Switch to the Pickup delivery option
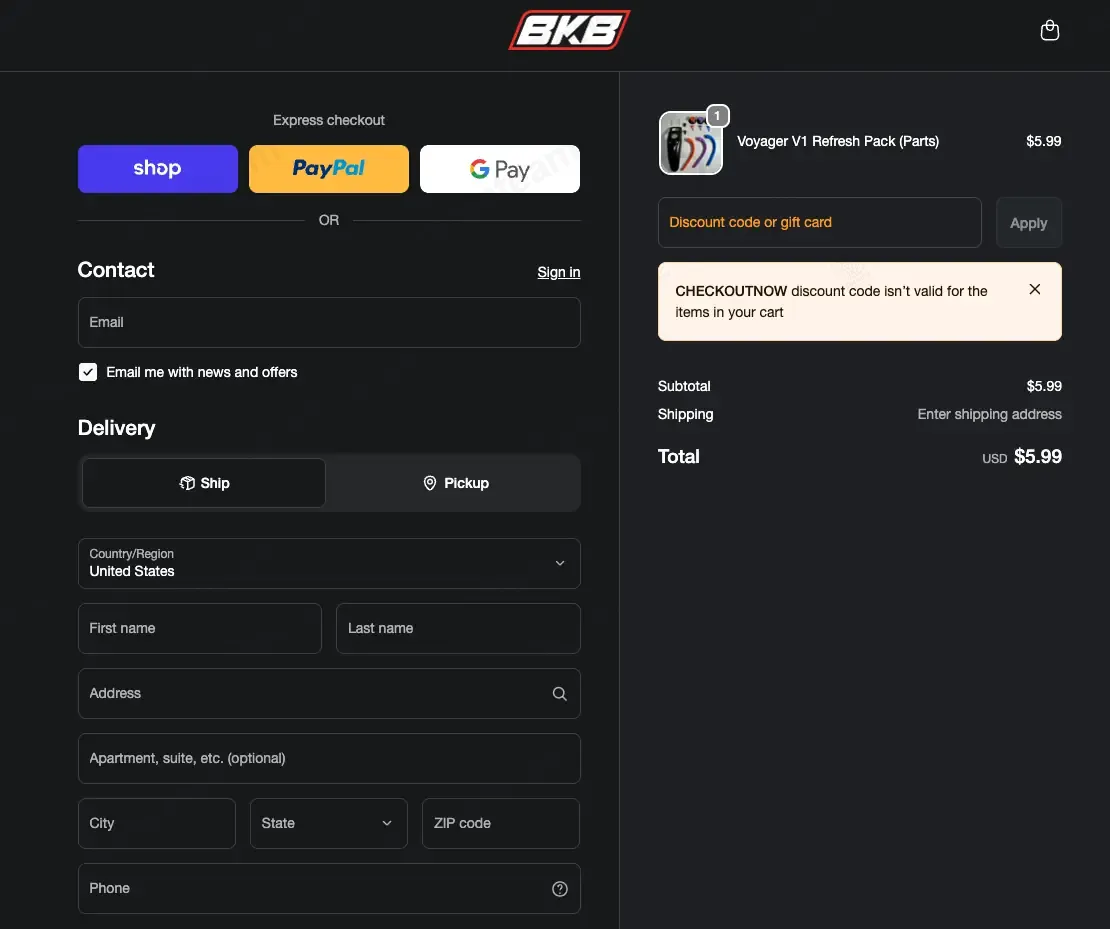This screenshot has height=929, width=1110. coord(456,483)
